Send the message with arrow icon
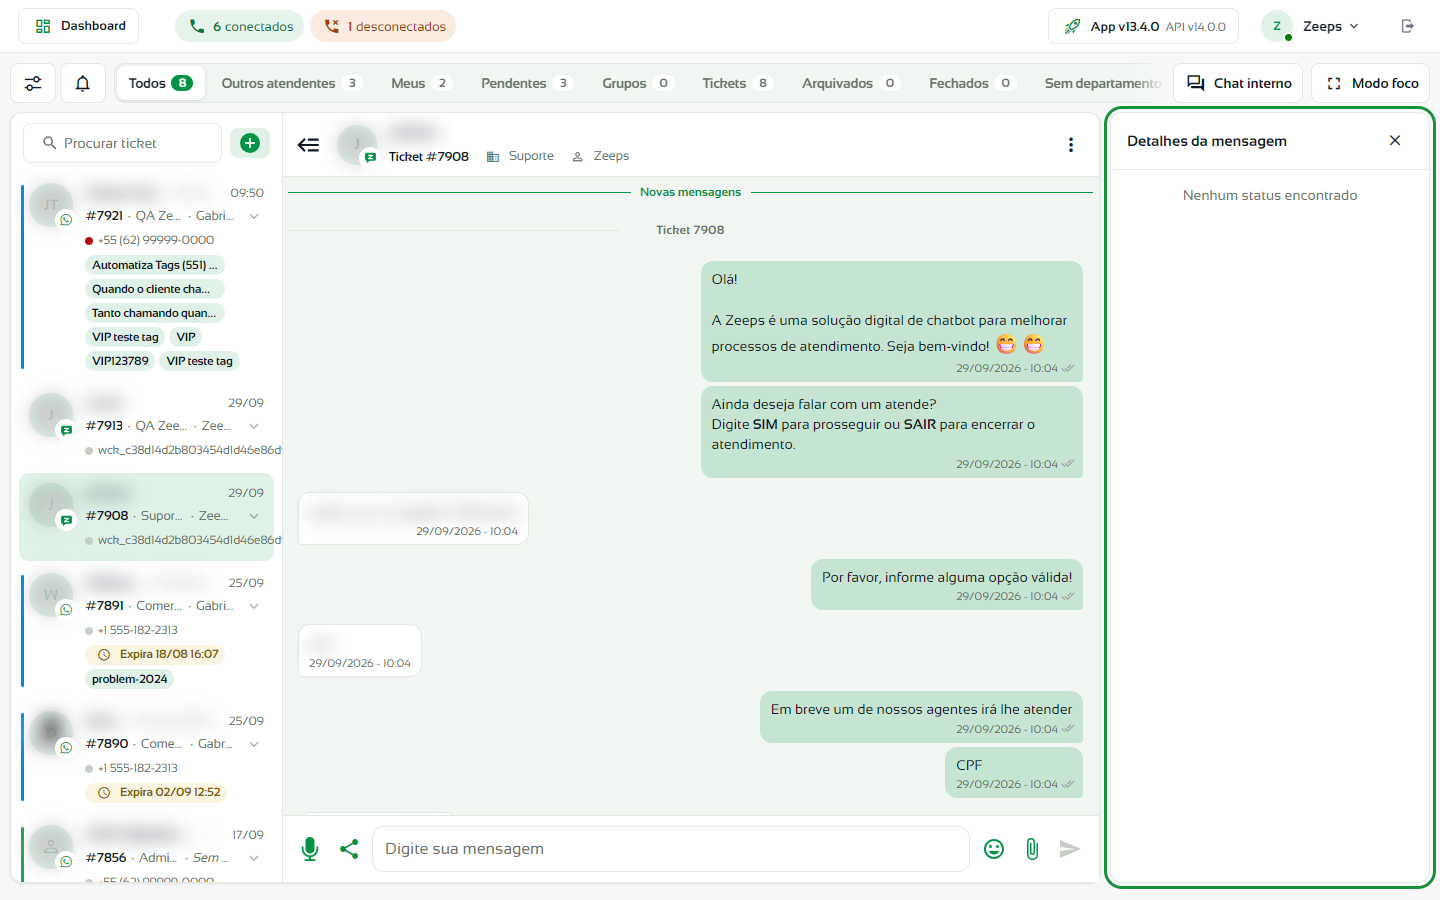The height and width of the screenshot is (900, 1440). [x=1070, y=849]
